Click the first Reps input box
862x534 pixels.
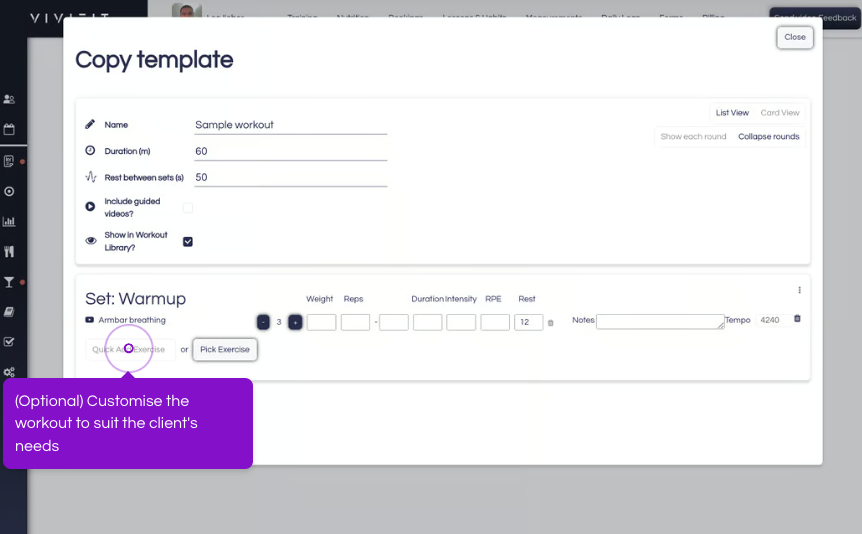(355, 322)
